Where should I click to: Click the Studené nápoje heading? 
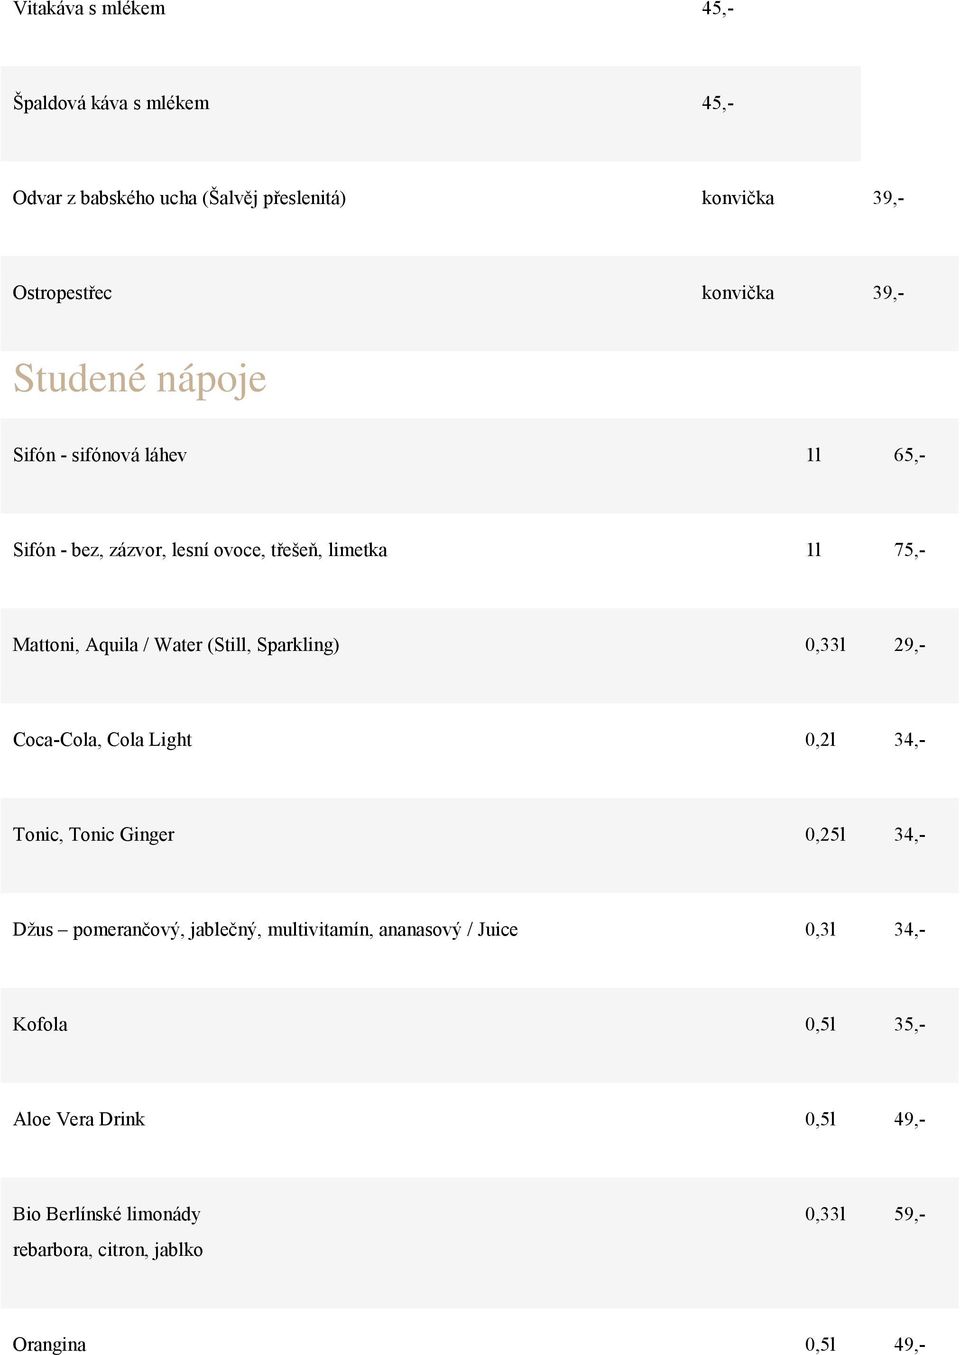point(139,379)
